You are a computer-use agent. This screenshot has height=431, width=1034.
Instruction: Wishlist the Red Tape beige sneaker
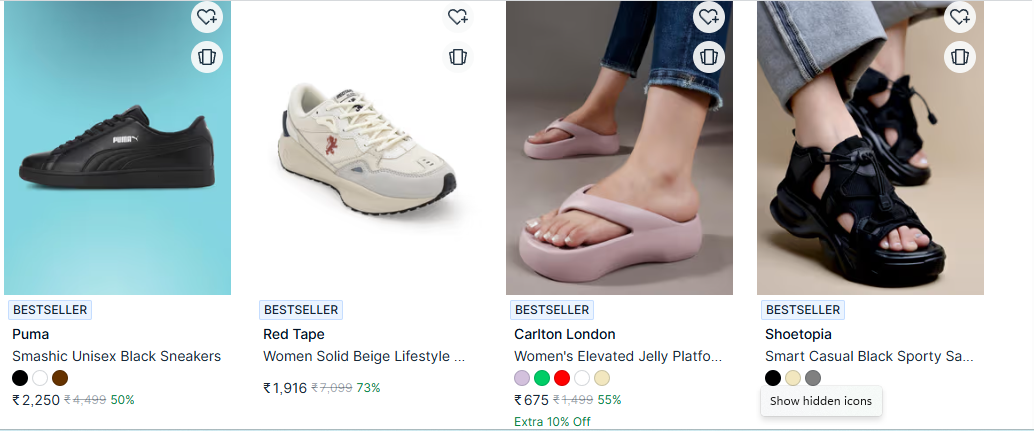[x=458, y=17]
